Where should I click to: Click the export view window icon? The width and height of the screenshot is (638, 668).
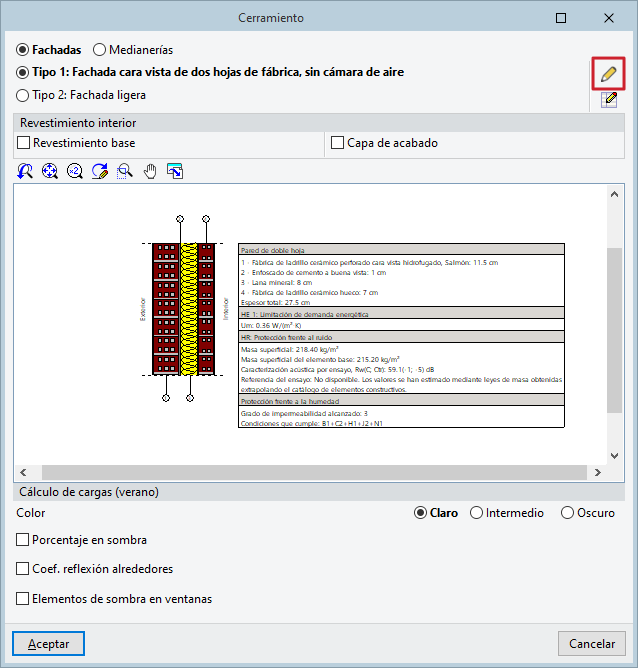[175, 171]
